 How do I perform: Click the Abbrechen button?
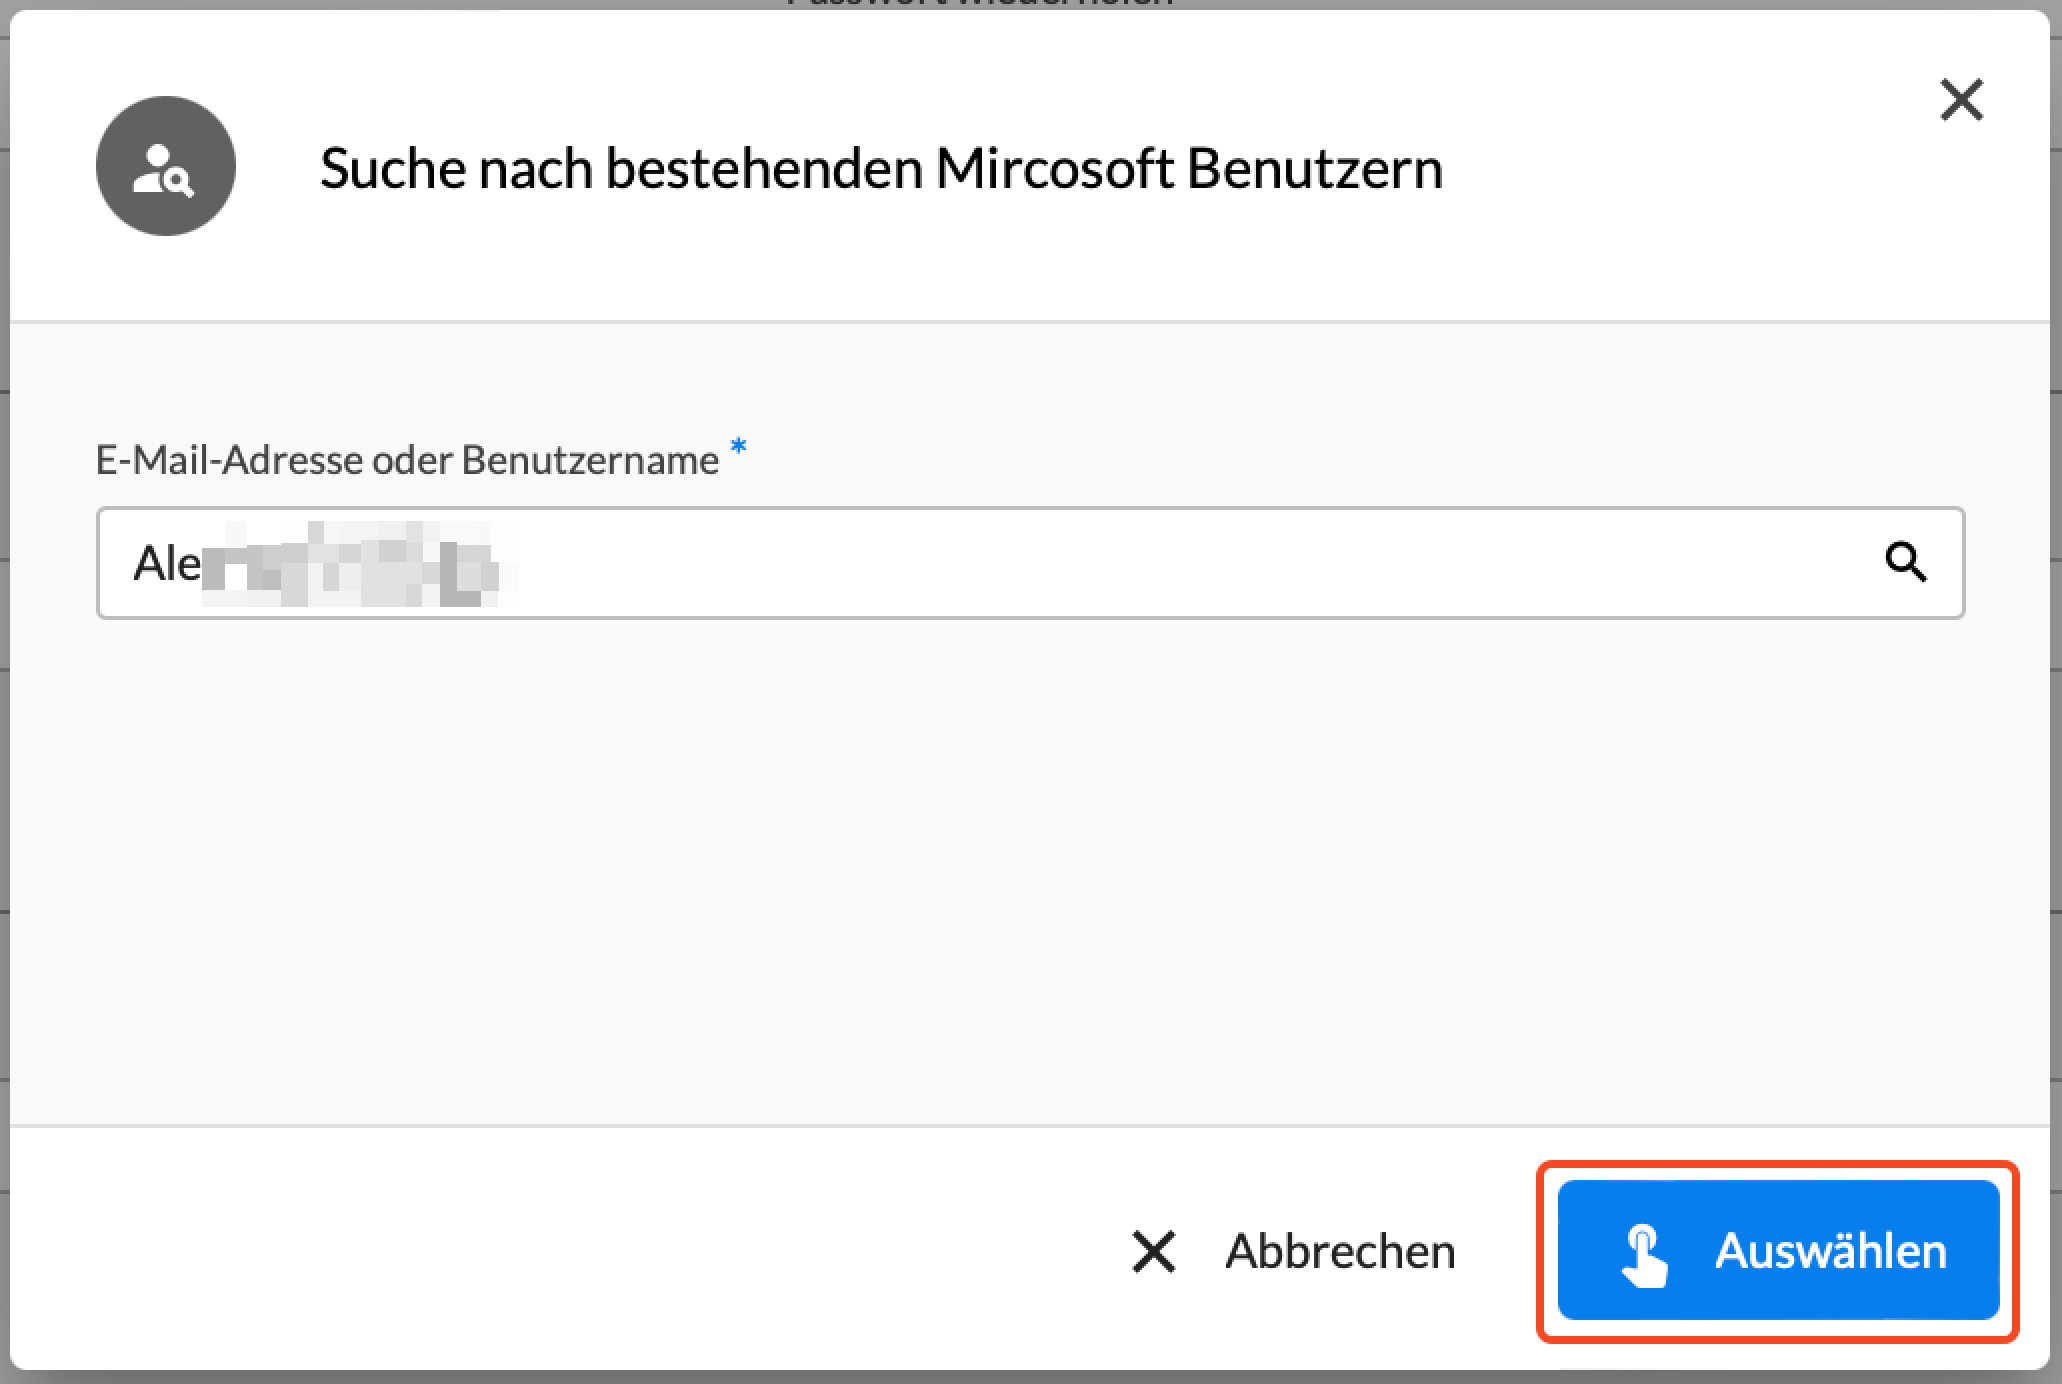(1293, 1251)
